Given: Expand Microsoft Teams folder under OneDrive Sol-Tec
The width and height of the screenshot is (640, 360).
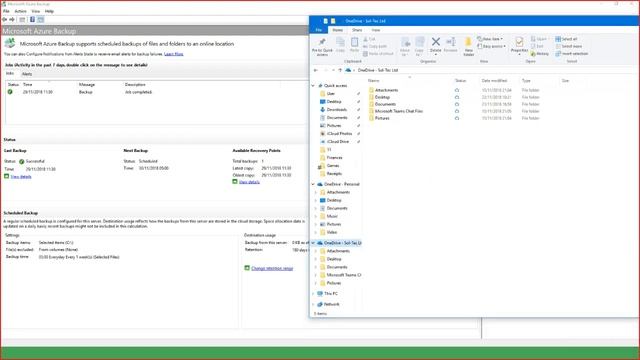Looking at the screenshot, I should [x=316, y=275].
